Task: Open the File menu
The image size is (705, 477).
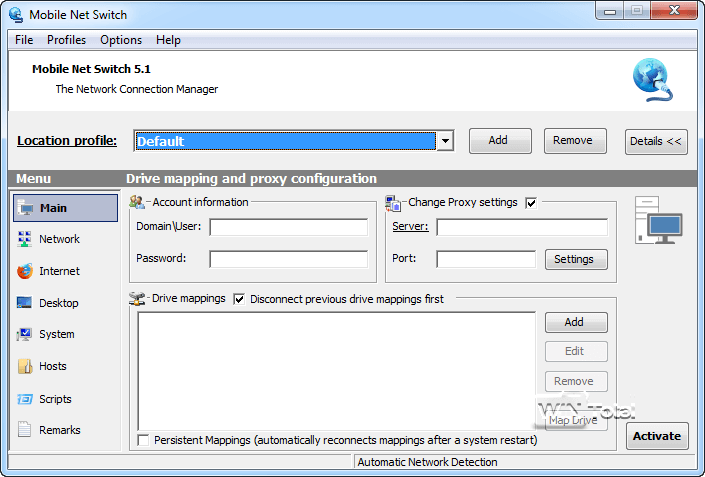Action: 24,40
